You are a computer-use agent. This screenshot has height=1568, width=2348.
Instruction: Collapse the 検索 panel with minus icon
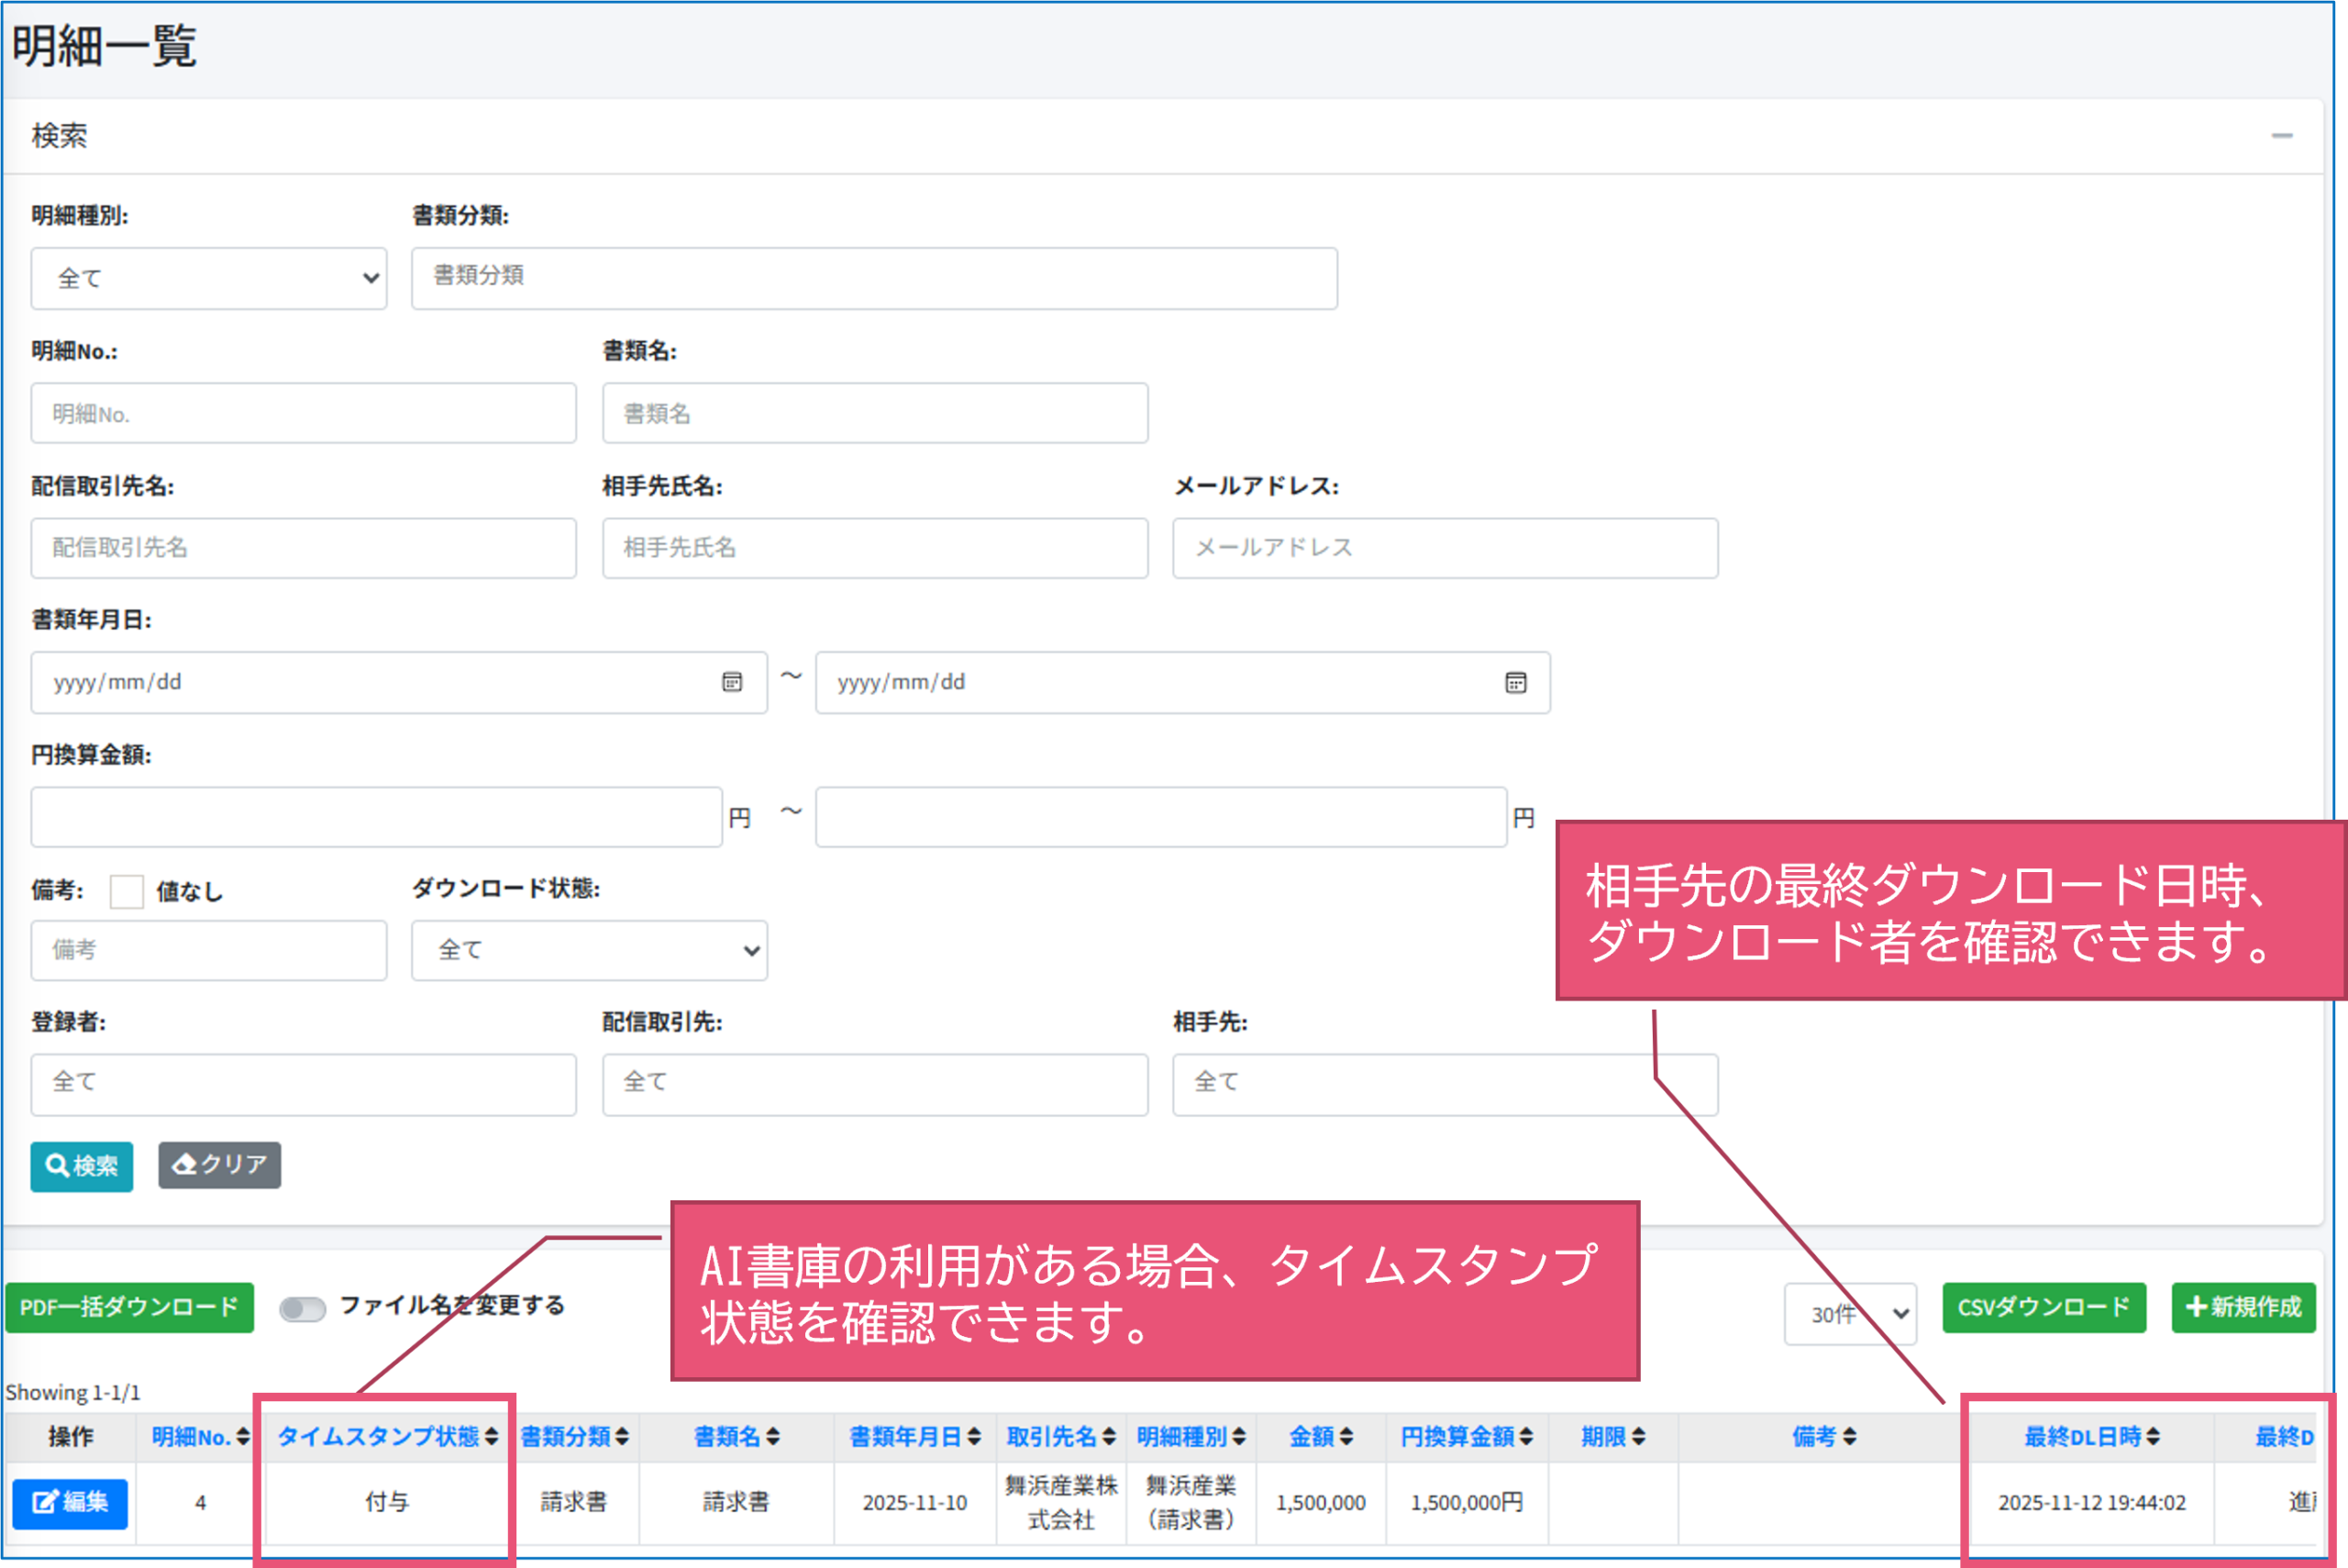pyautogui.click(x=2281, y=135)
